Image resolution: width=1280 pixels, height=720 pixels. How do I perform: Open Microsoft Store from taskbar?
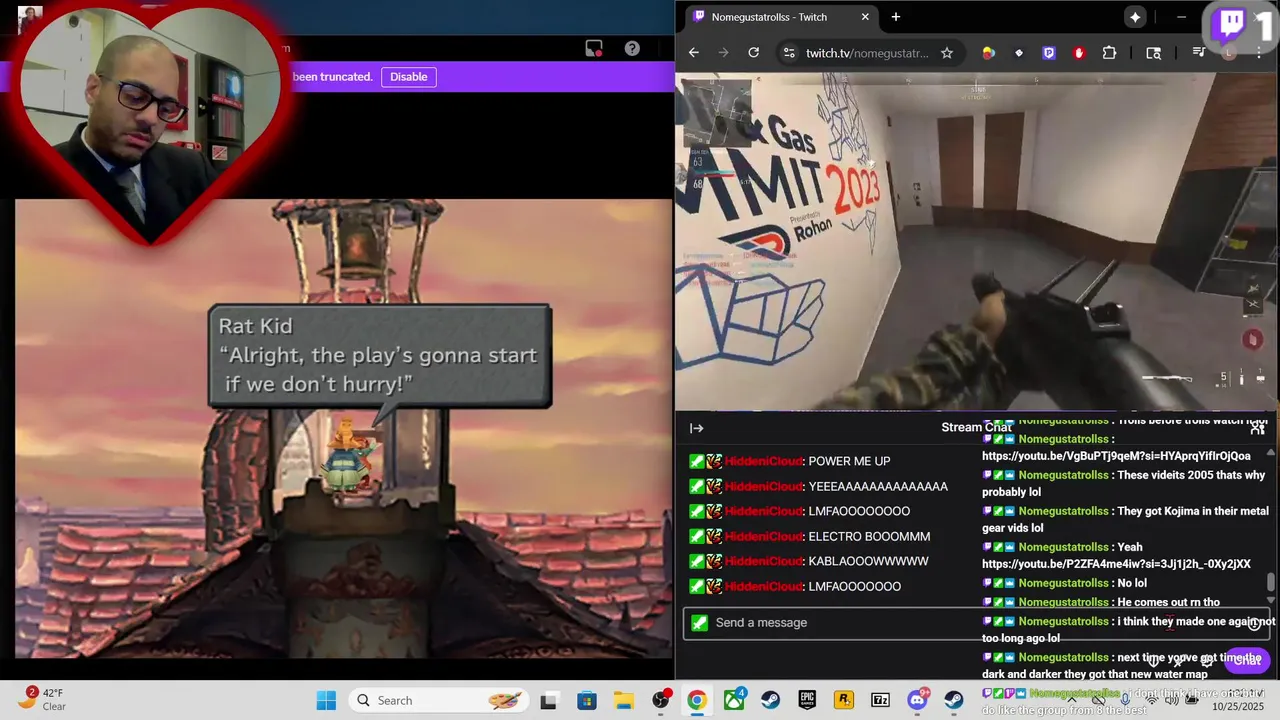point(586,700)
